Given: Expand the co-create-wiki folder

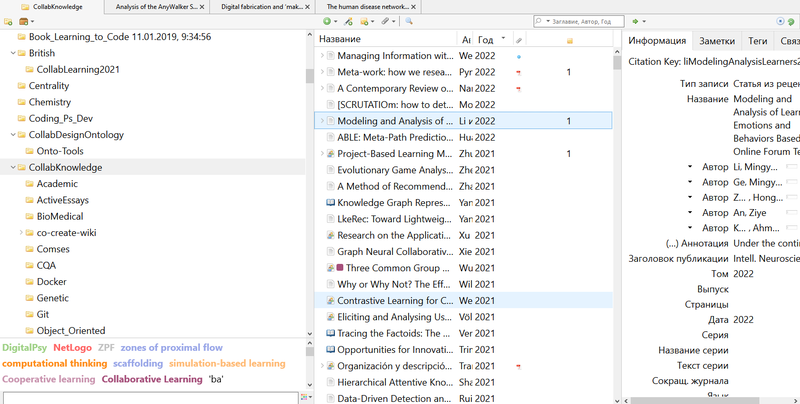Looking at the screenshot, I should (x=21, y=232).
